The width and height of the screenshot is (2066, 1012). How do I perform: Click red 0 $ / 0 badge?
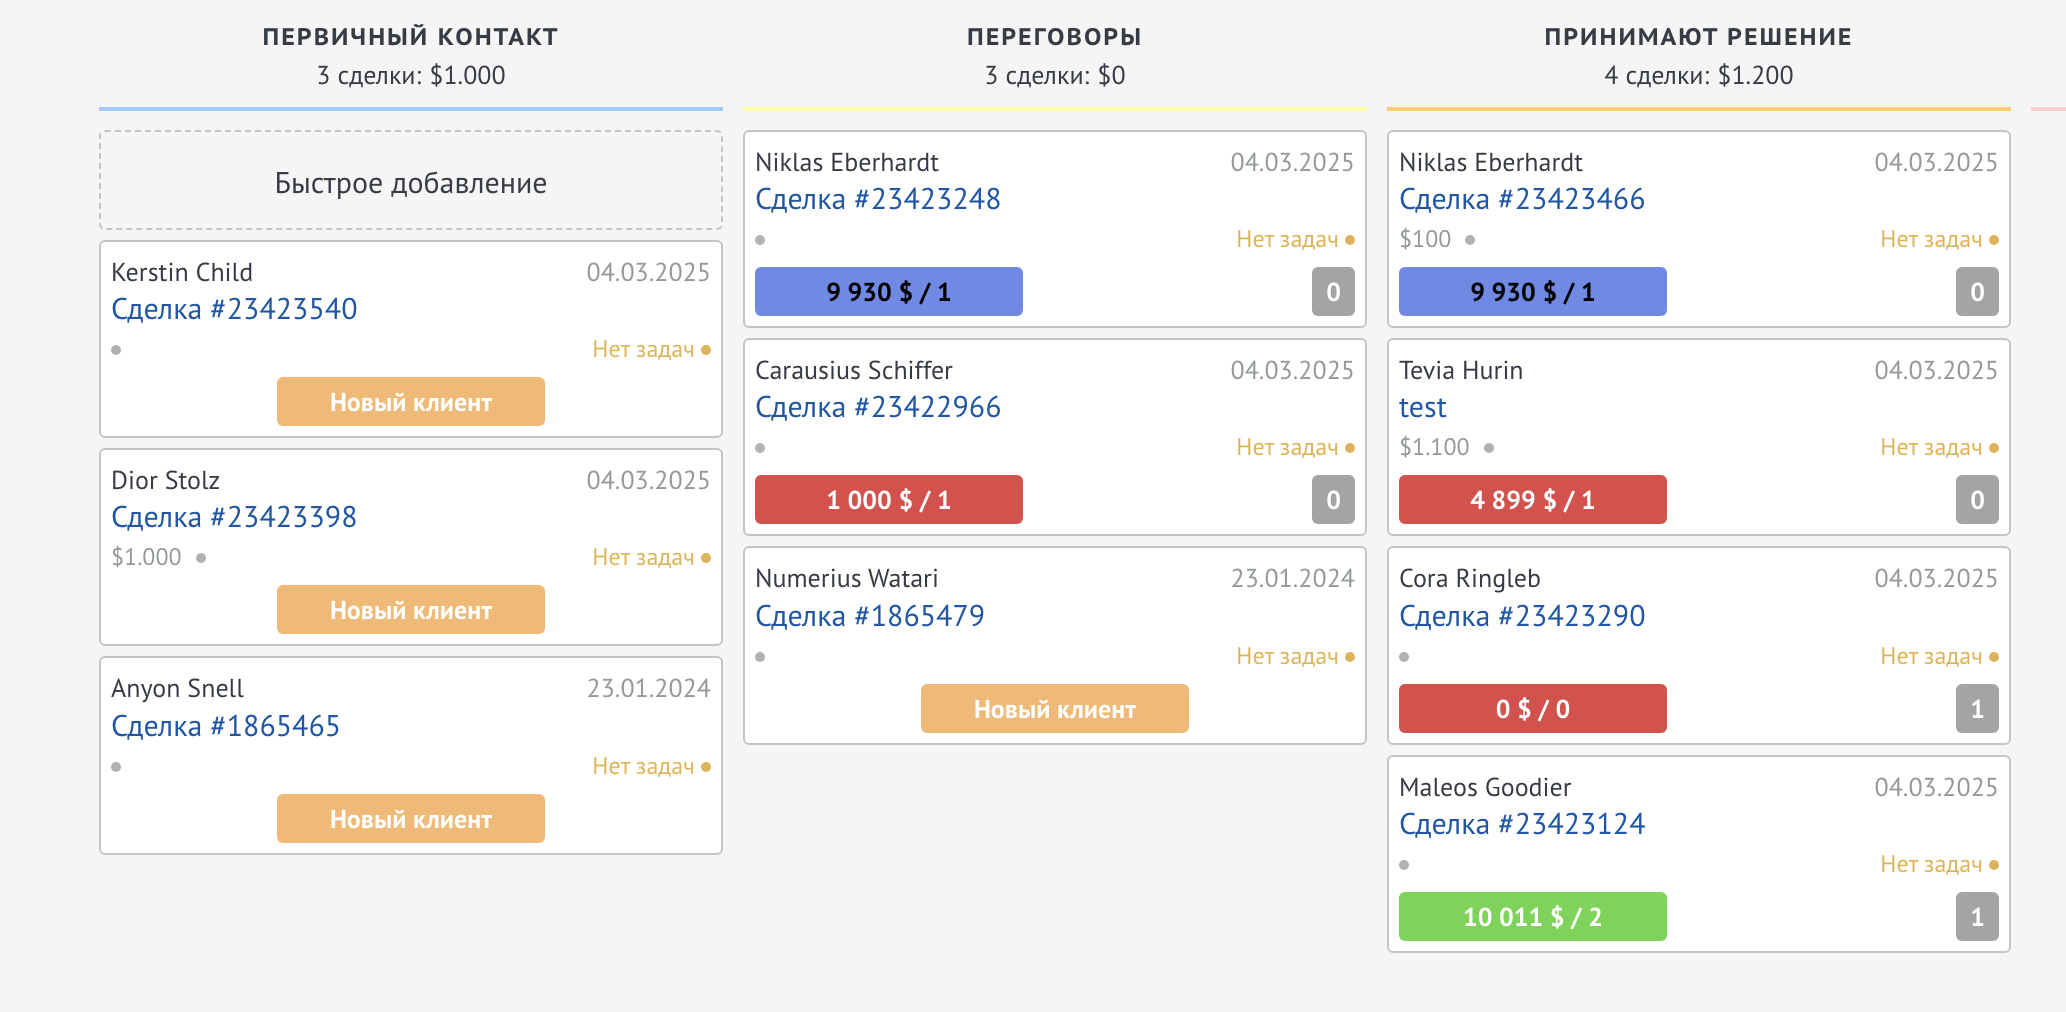pos(1532,709)
